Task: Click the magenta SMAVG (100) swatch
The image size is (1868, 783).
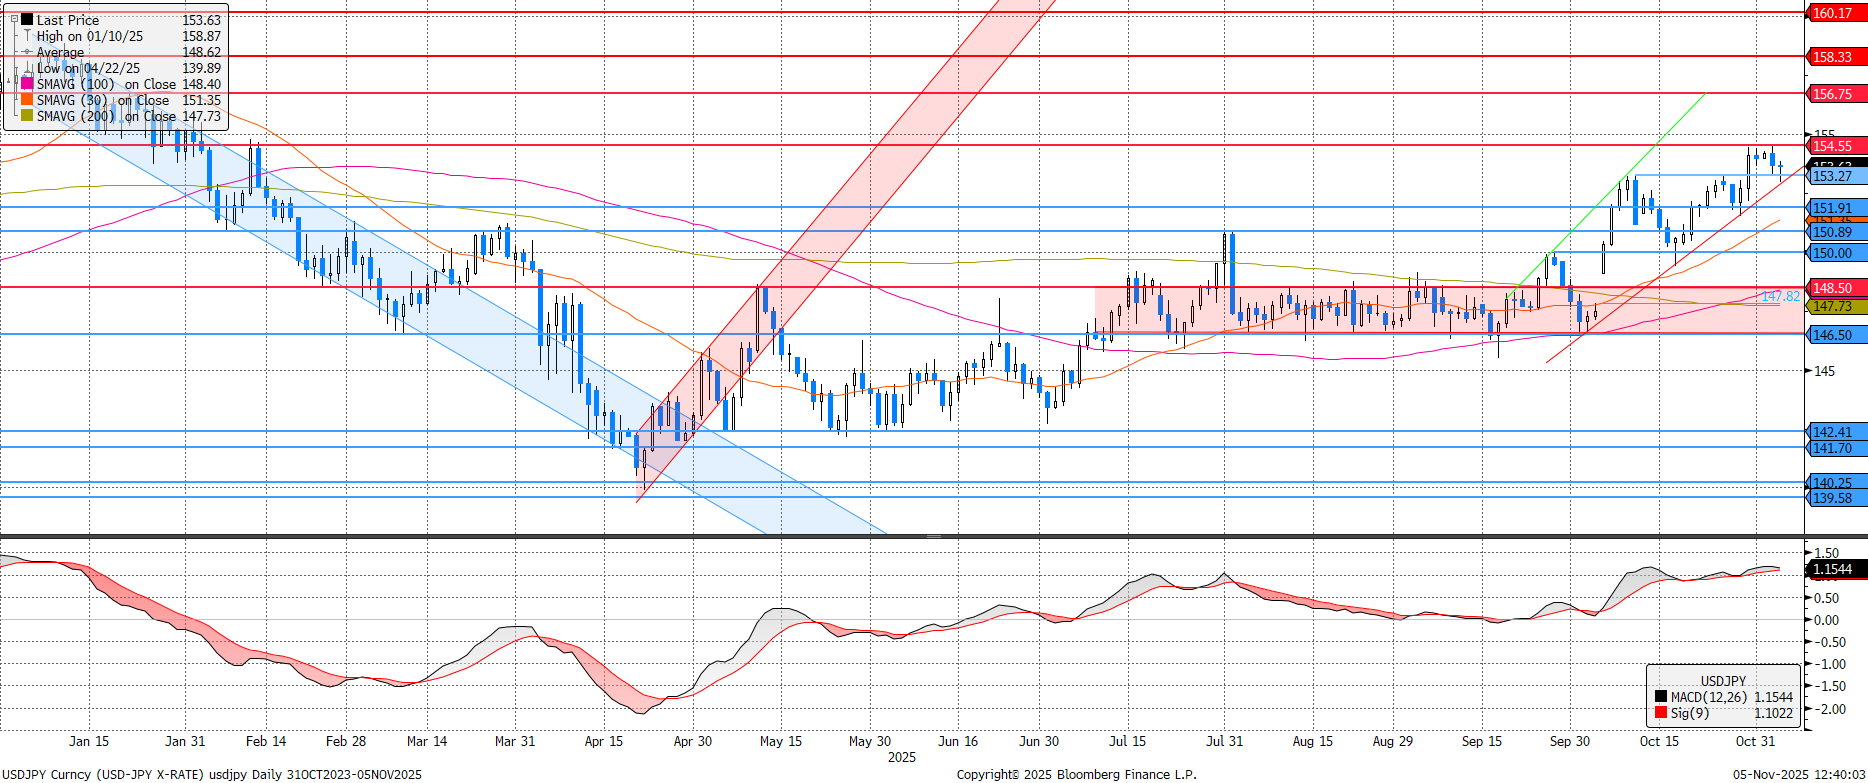Action: 27,84
